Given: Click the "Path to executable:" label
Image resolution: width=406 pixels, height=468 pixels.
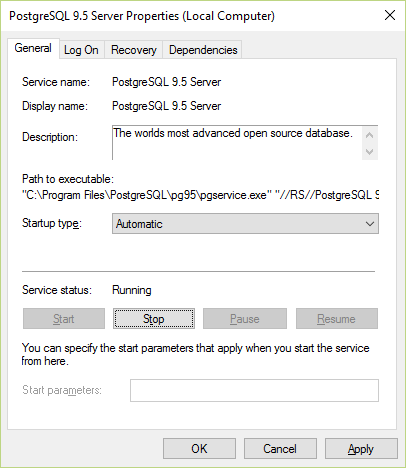Looking at the screenshot, I should tap(68, 179).
